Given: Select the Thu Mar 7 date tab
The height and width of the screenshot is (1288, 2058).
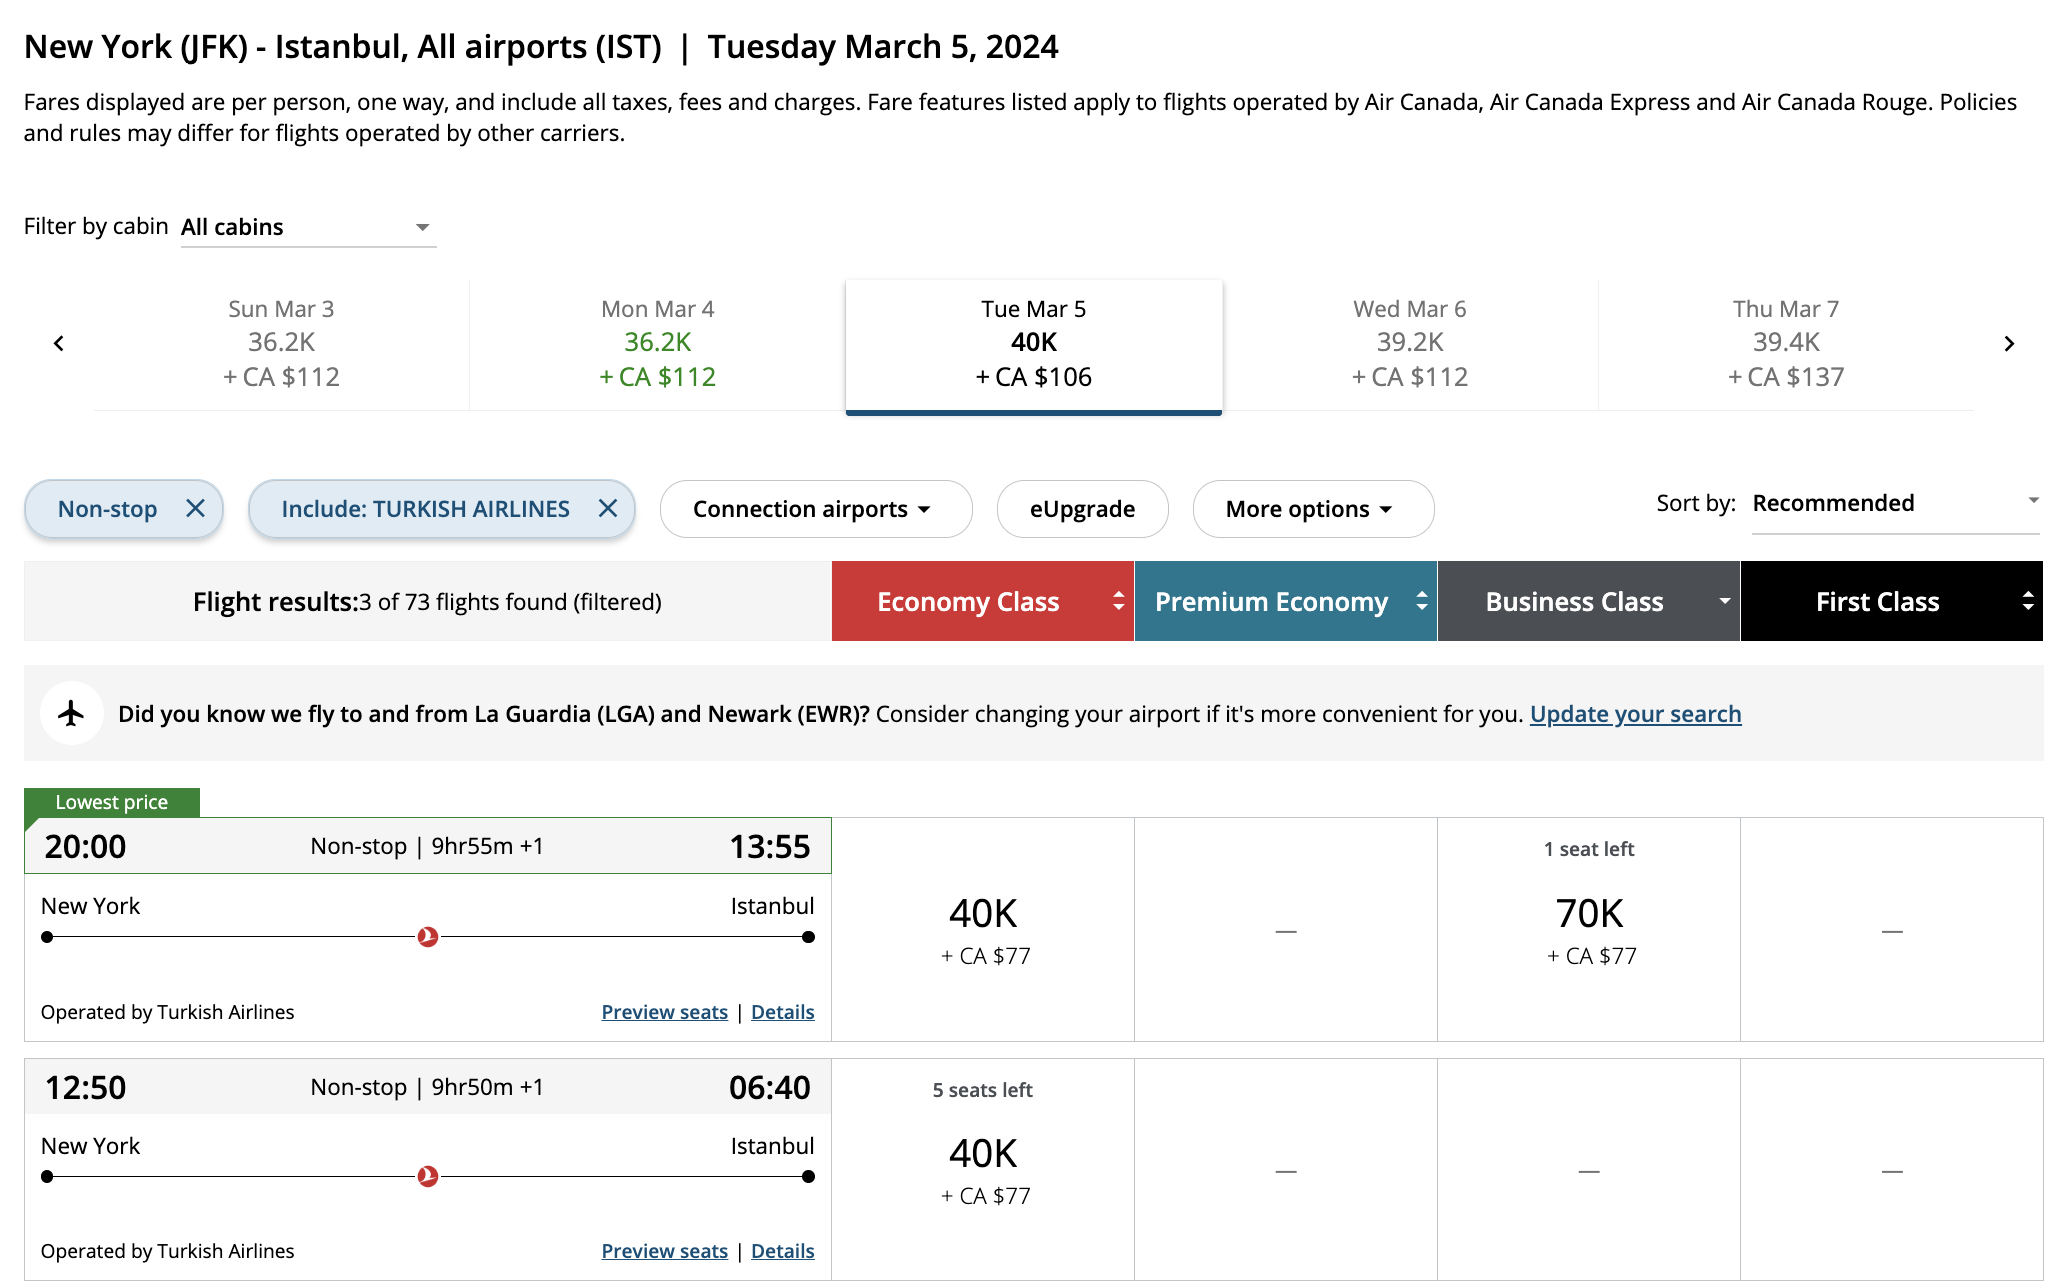Looking at the screenshot, I should pyautogui.click(x=1786, y=344).
